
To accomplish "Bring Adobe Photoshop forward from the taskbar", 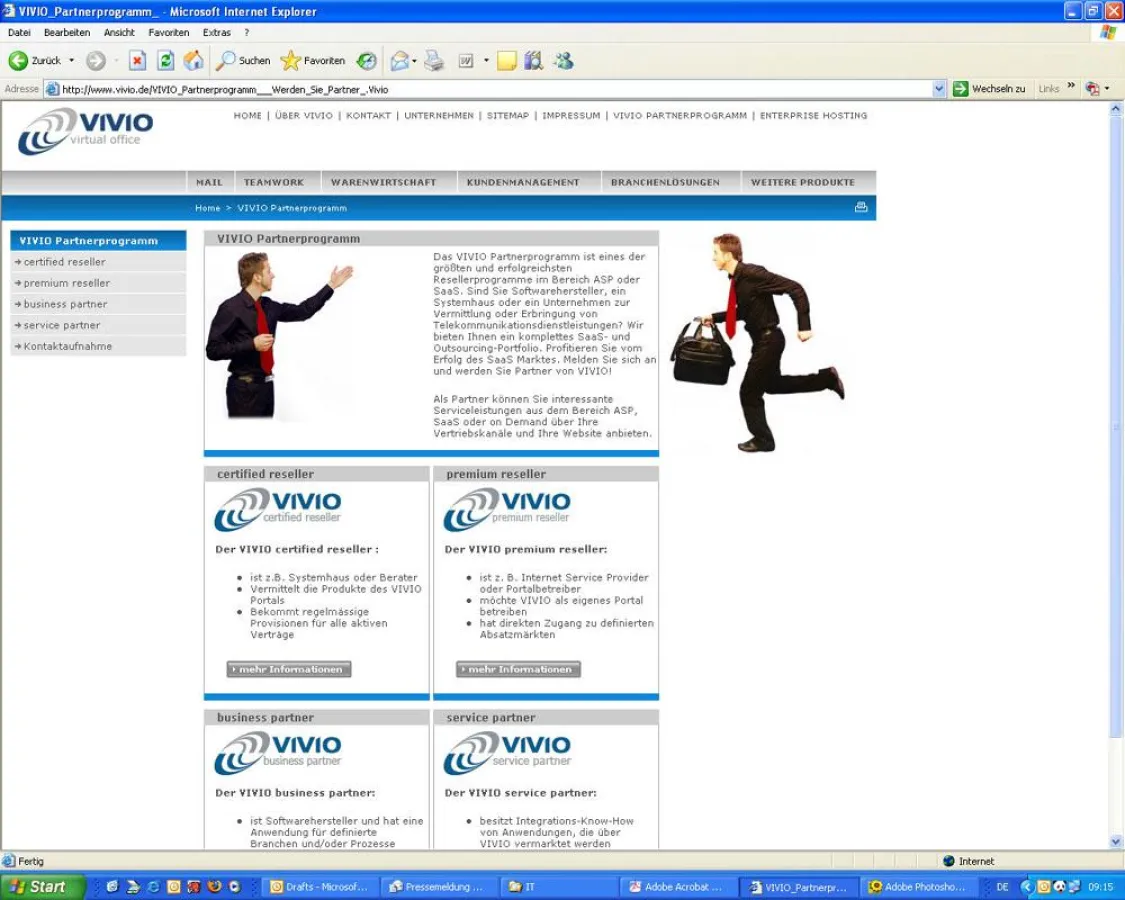I will 917,886.
